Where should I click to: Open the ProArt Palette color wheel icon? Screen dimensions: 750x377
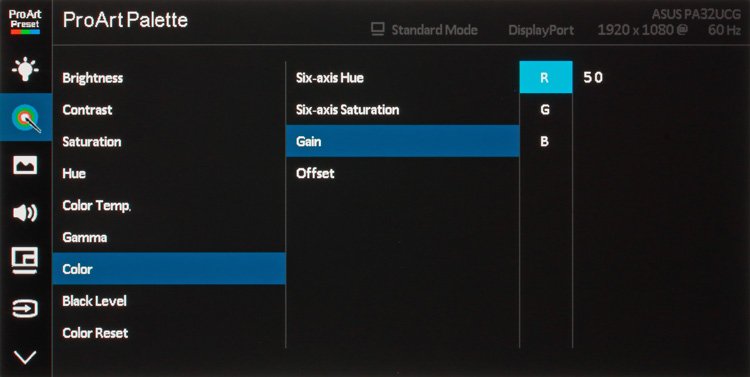(26, 117)
